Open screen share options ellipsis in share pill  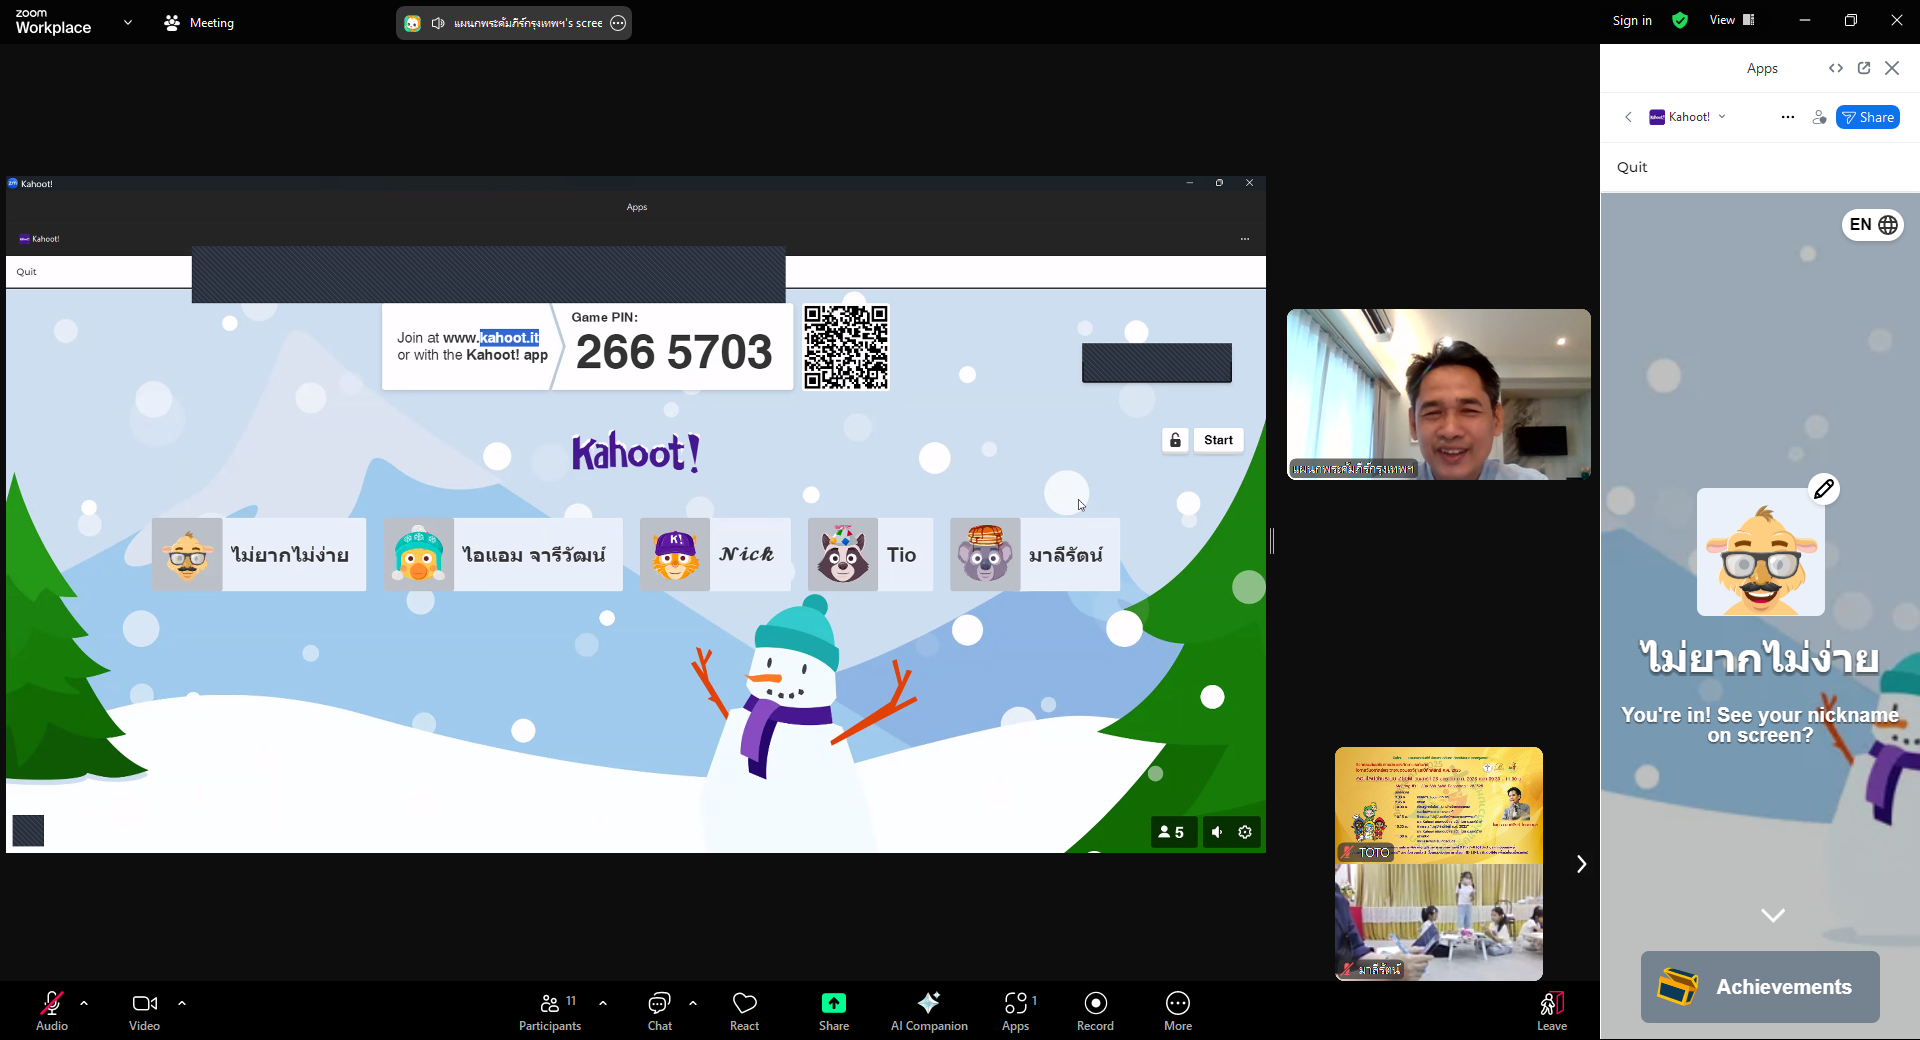[618, 23]
